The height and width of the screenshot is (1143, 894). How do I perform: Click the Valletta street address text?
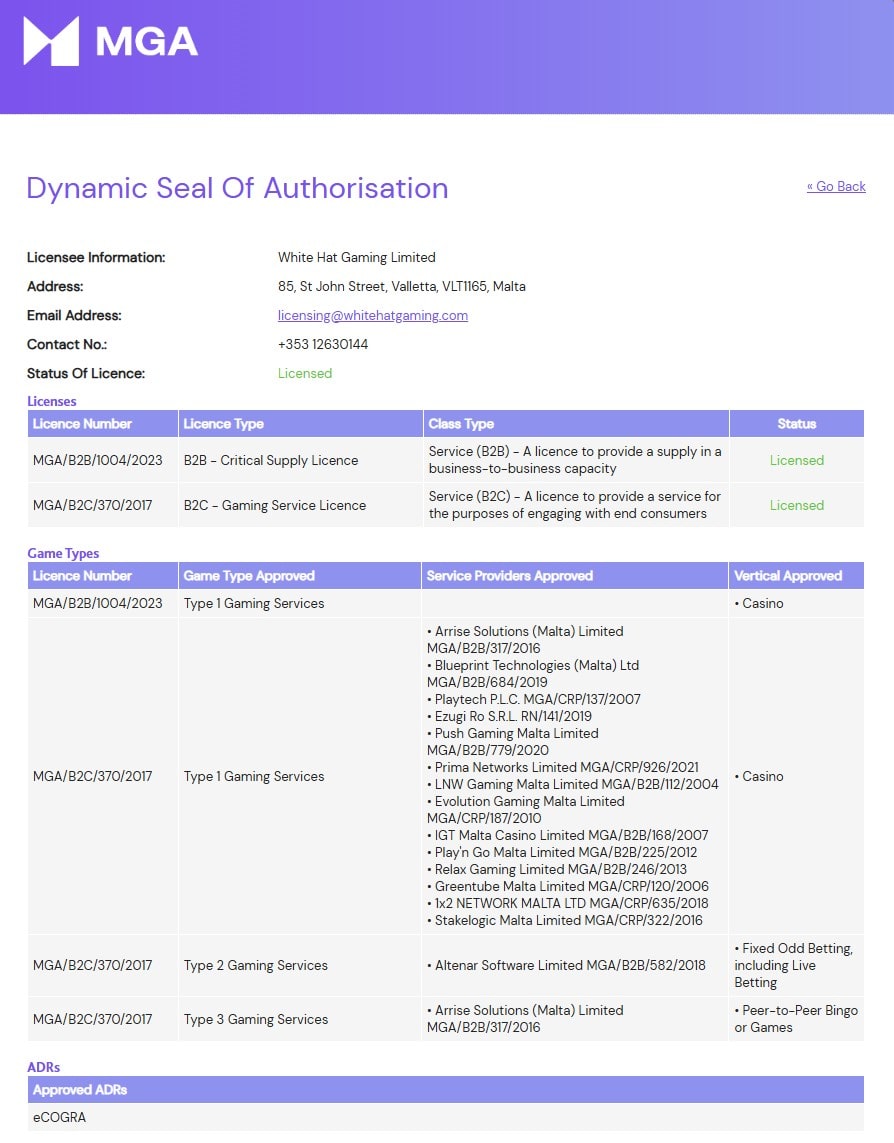click(401, 286)
